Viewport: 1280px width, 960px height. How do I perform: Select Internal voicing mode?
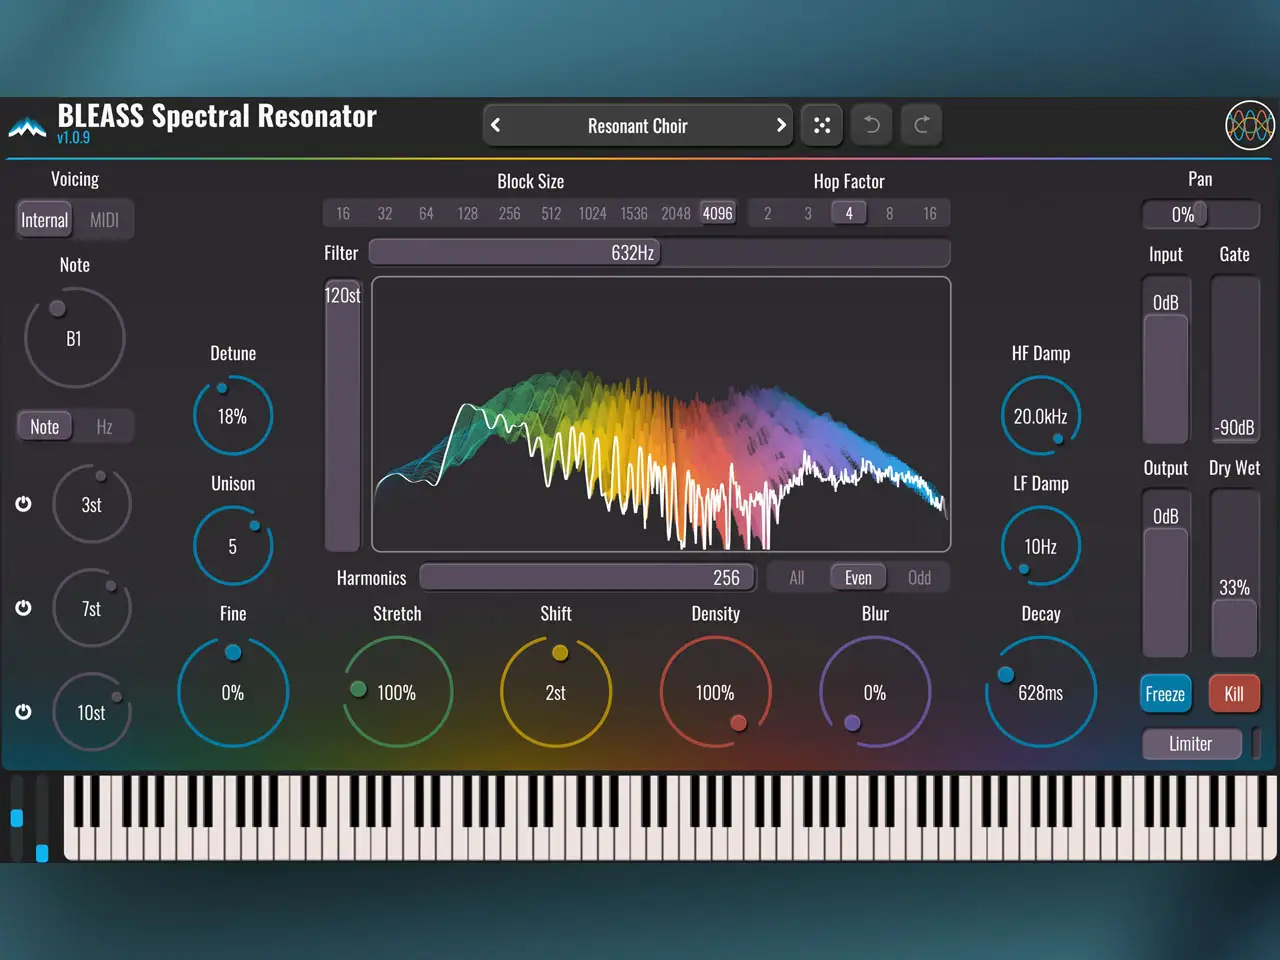pyautogui.click(x=45, y=220)
